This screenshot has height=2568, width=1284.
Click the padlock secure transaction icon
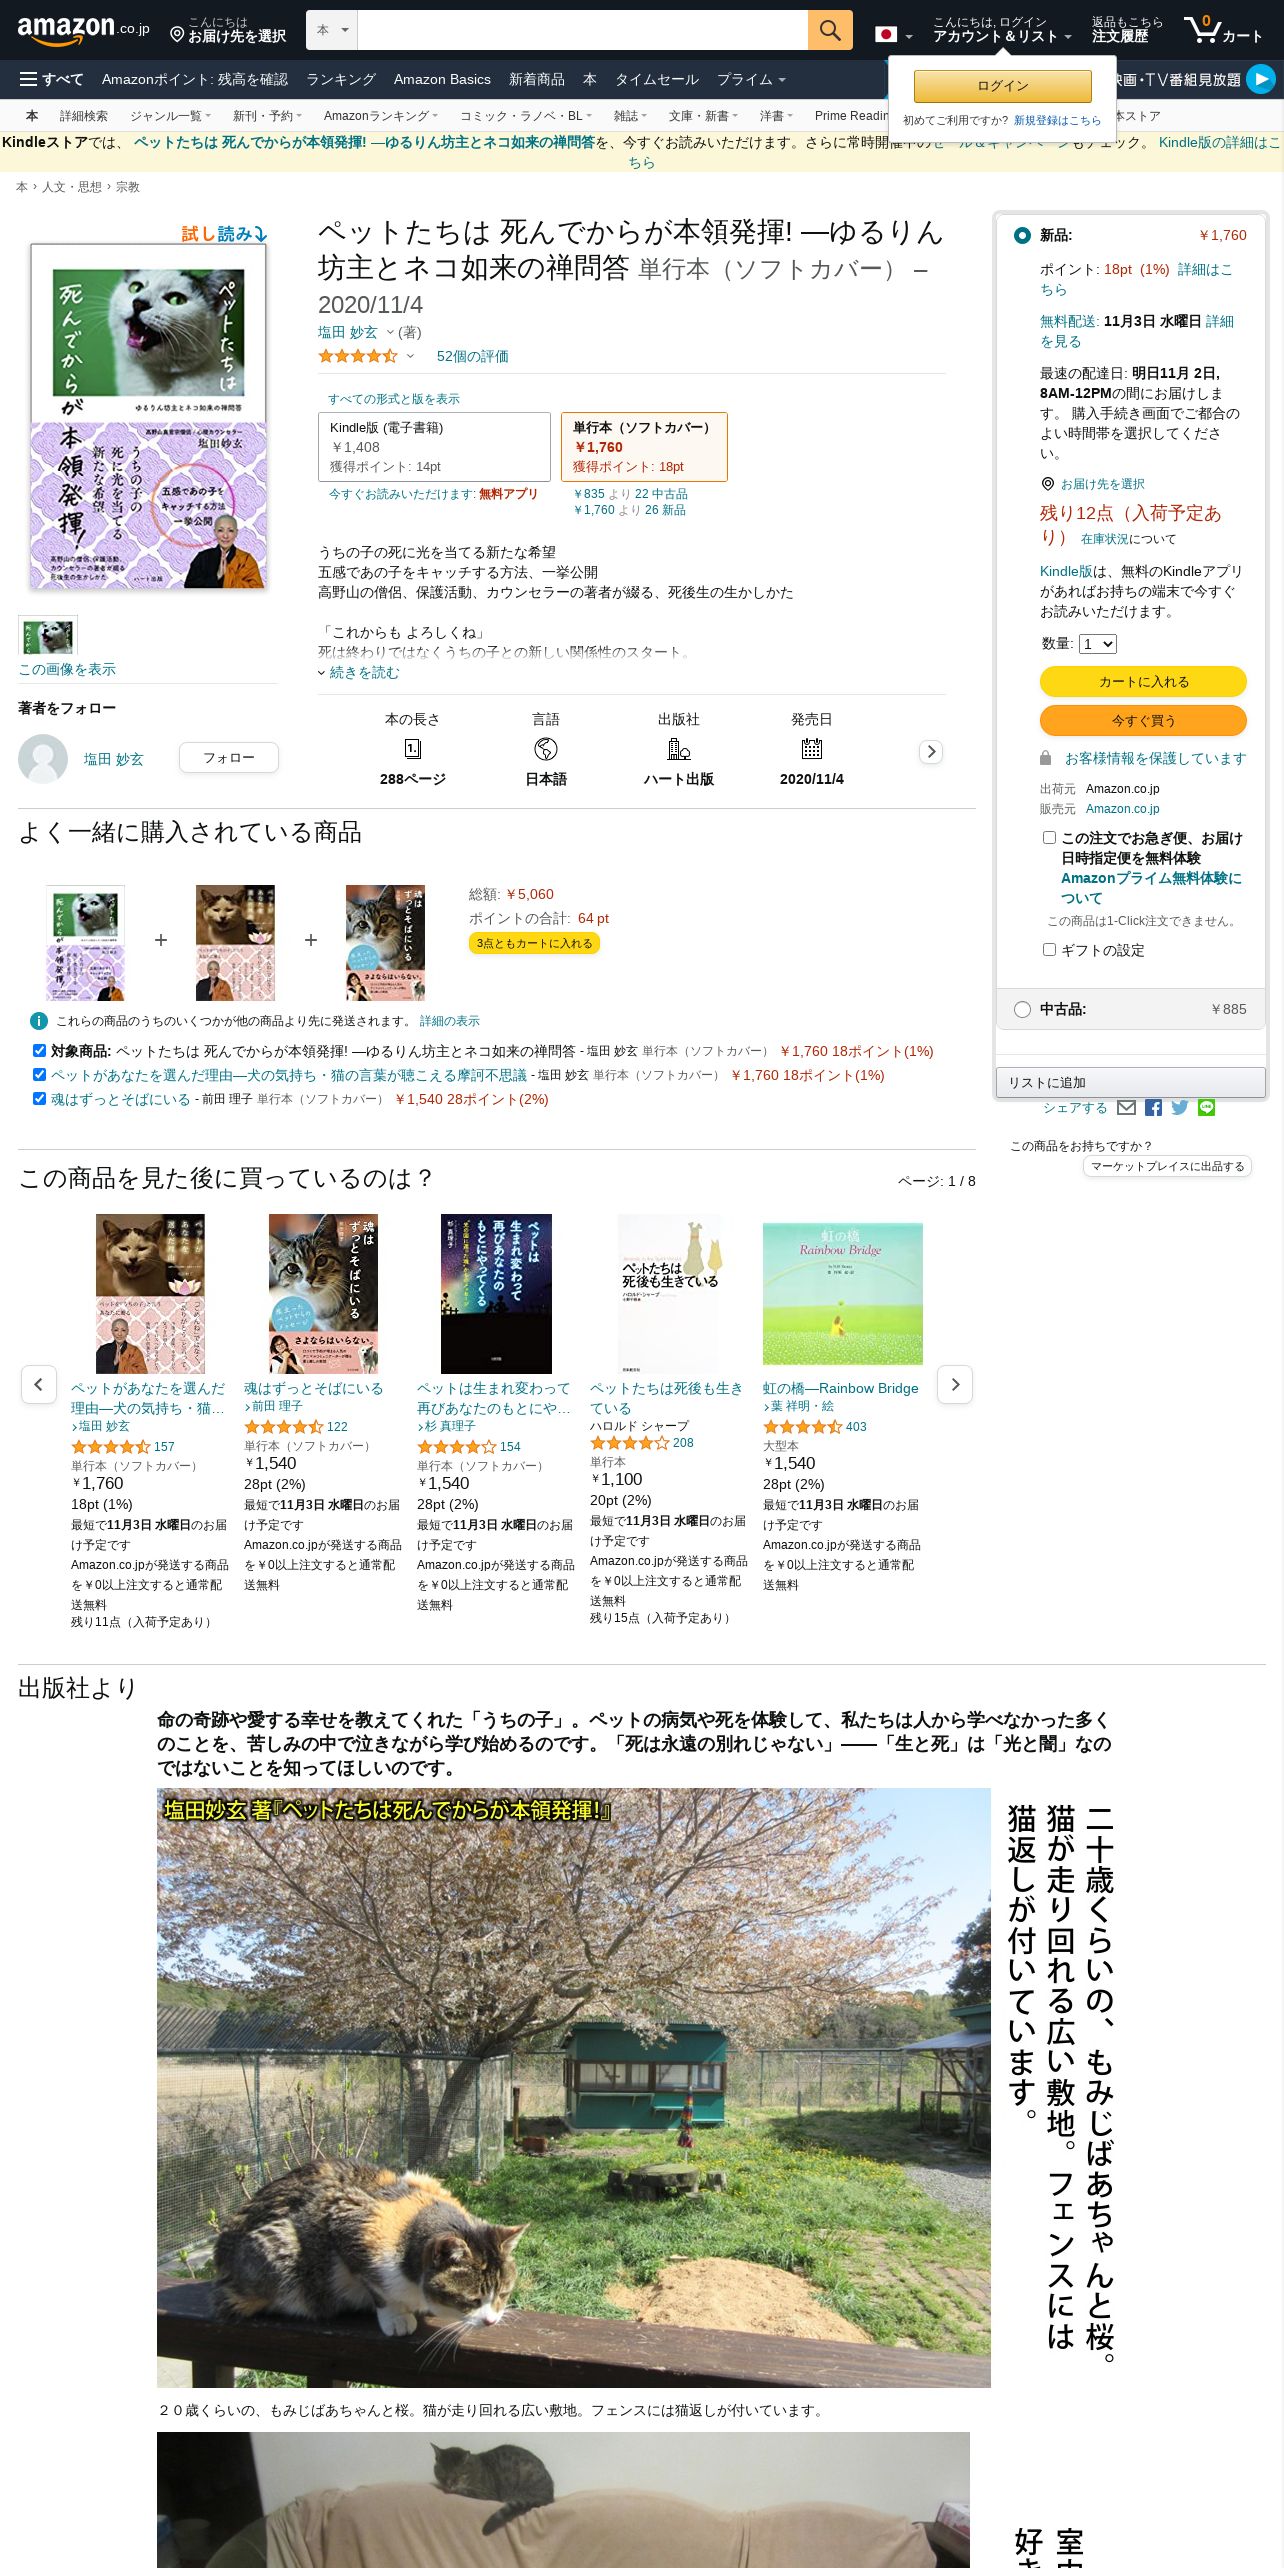[x=1046, y=758]
